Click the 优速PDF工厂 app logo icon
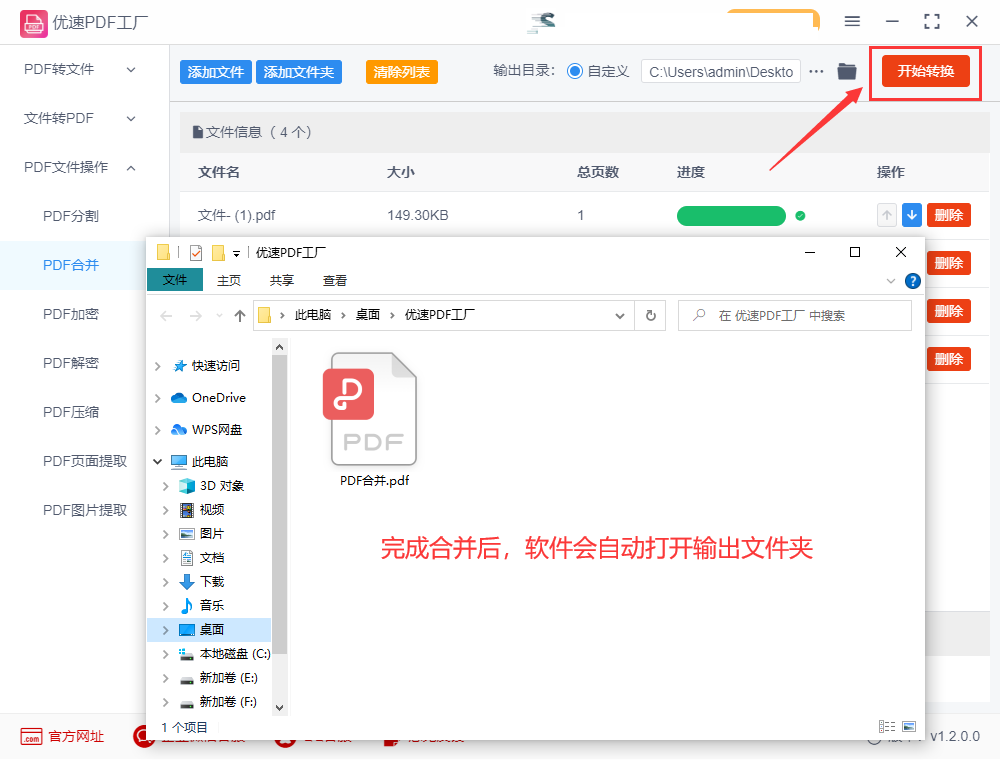Image resolution: width=1000 pixels, height=760 pixels. pyautogui.click(x=33, y=24)
